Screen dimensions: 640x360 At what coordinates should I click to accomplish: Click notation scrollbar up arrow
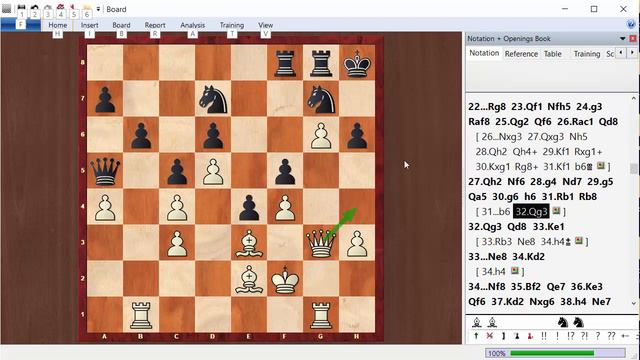pos(633,98)
